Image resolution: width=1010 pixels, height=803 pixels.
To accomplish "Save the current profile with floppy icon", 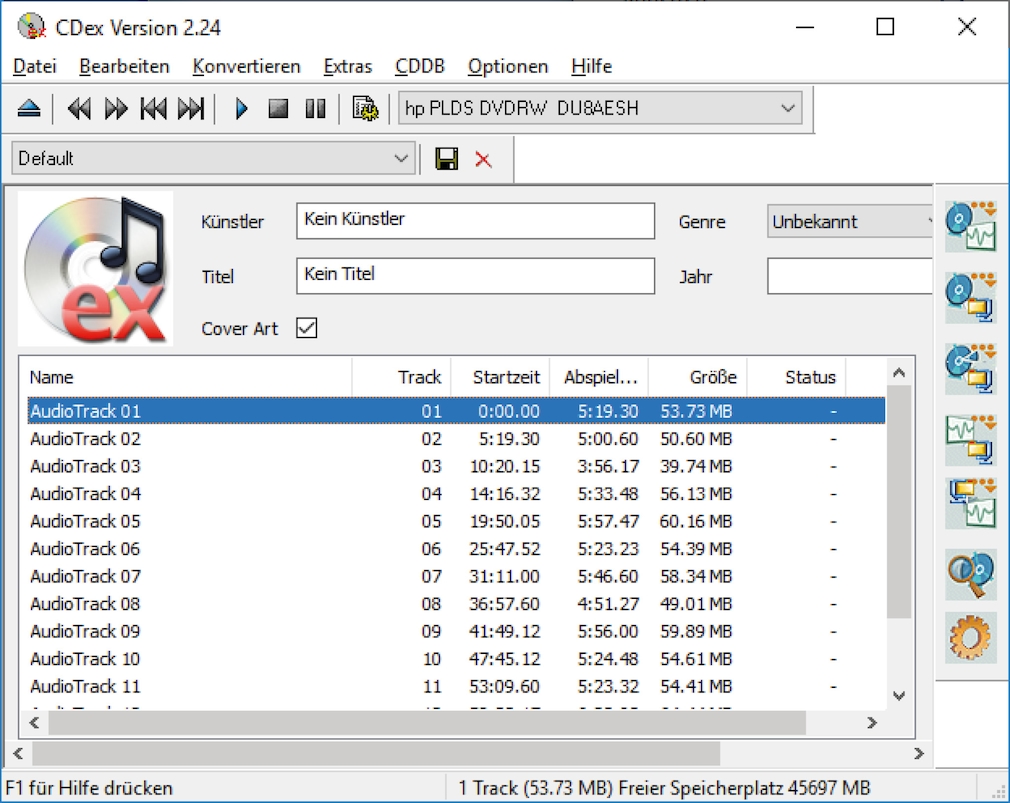I will [x=447, y=159].
